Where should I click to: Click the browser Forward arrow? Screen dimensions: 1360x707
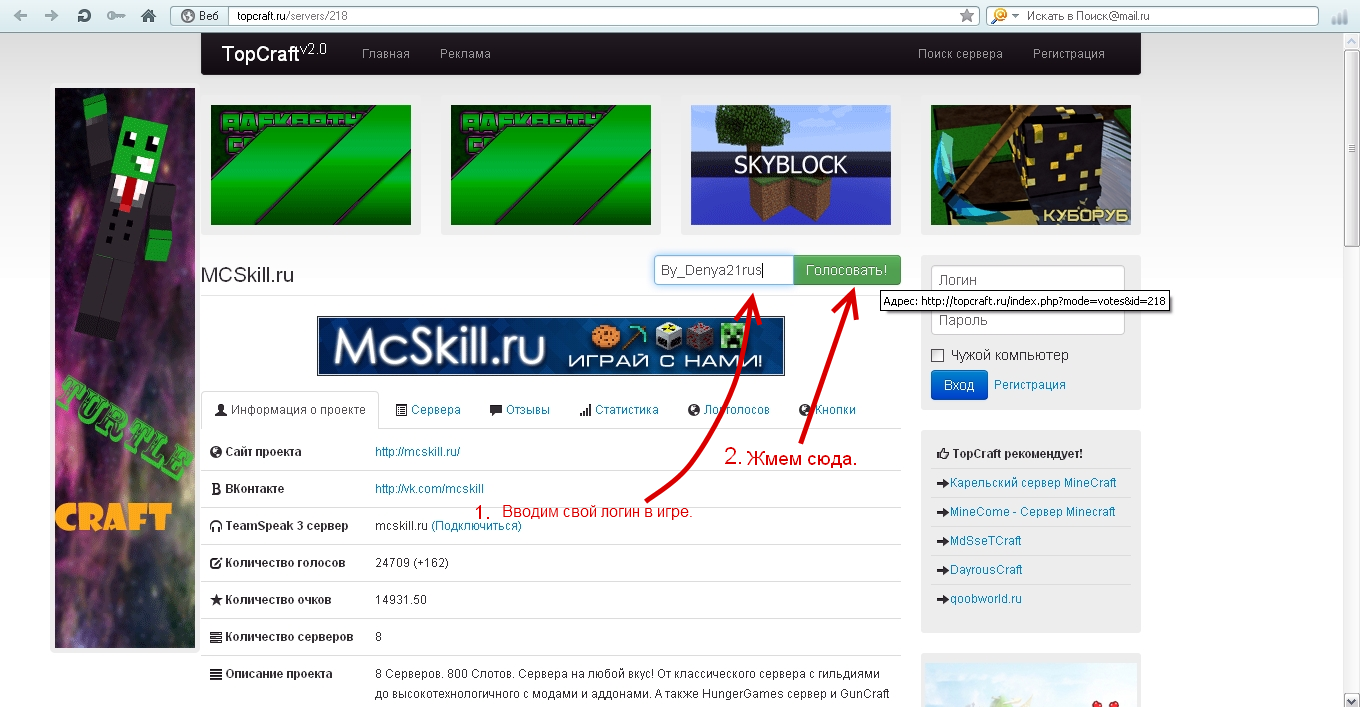(51, 15)
